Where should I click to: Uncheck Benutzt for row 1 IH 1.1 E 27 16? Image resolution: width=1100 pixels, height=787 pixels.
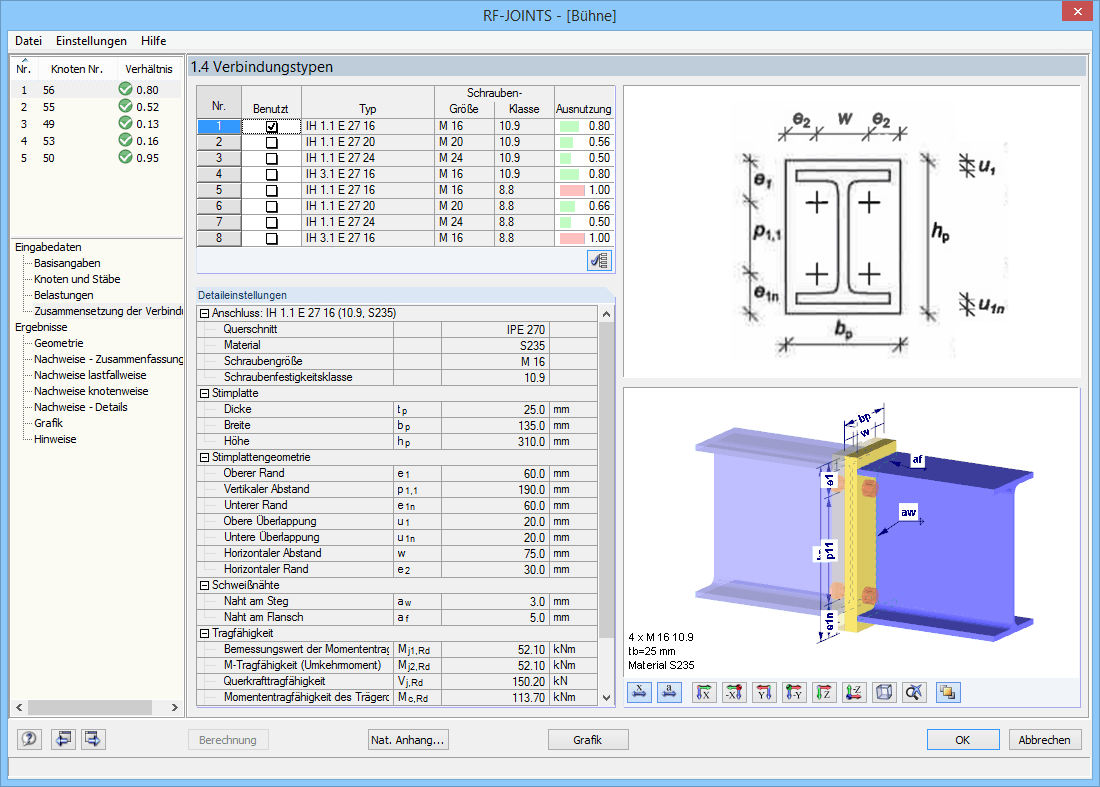pyautogui.click(x=271, y=126)
